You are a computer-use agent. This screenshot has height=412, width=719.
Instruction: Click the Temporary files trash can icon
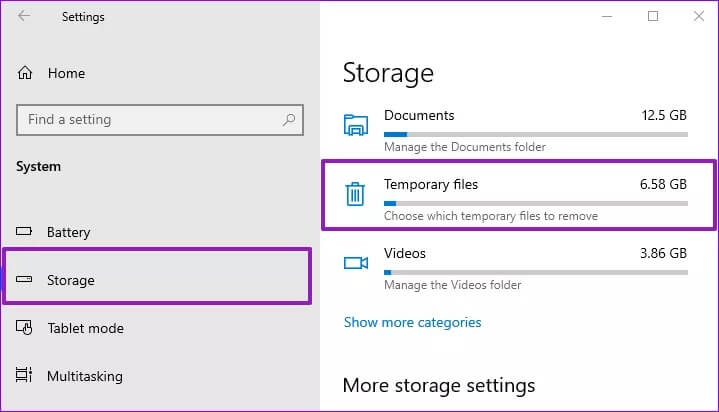[x=355, y=194]
